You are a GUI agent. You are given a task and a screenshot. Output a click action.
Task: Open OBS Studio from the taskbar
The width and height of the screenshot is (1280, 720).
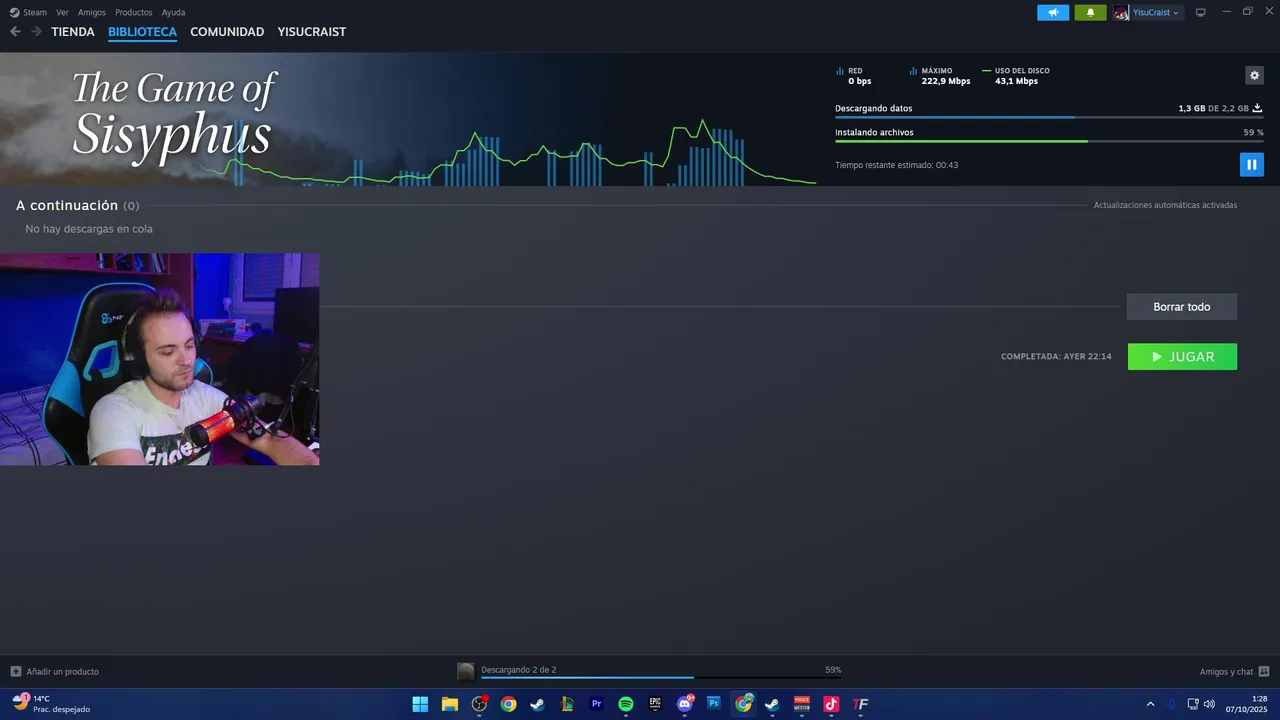[x=479, y=704]
